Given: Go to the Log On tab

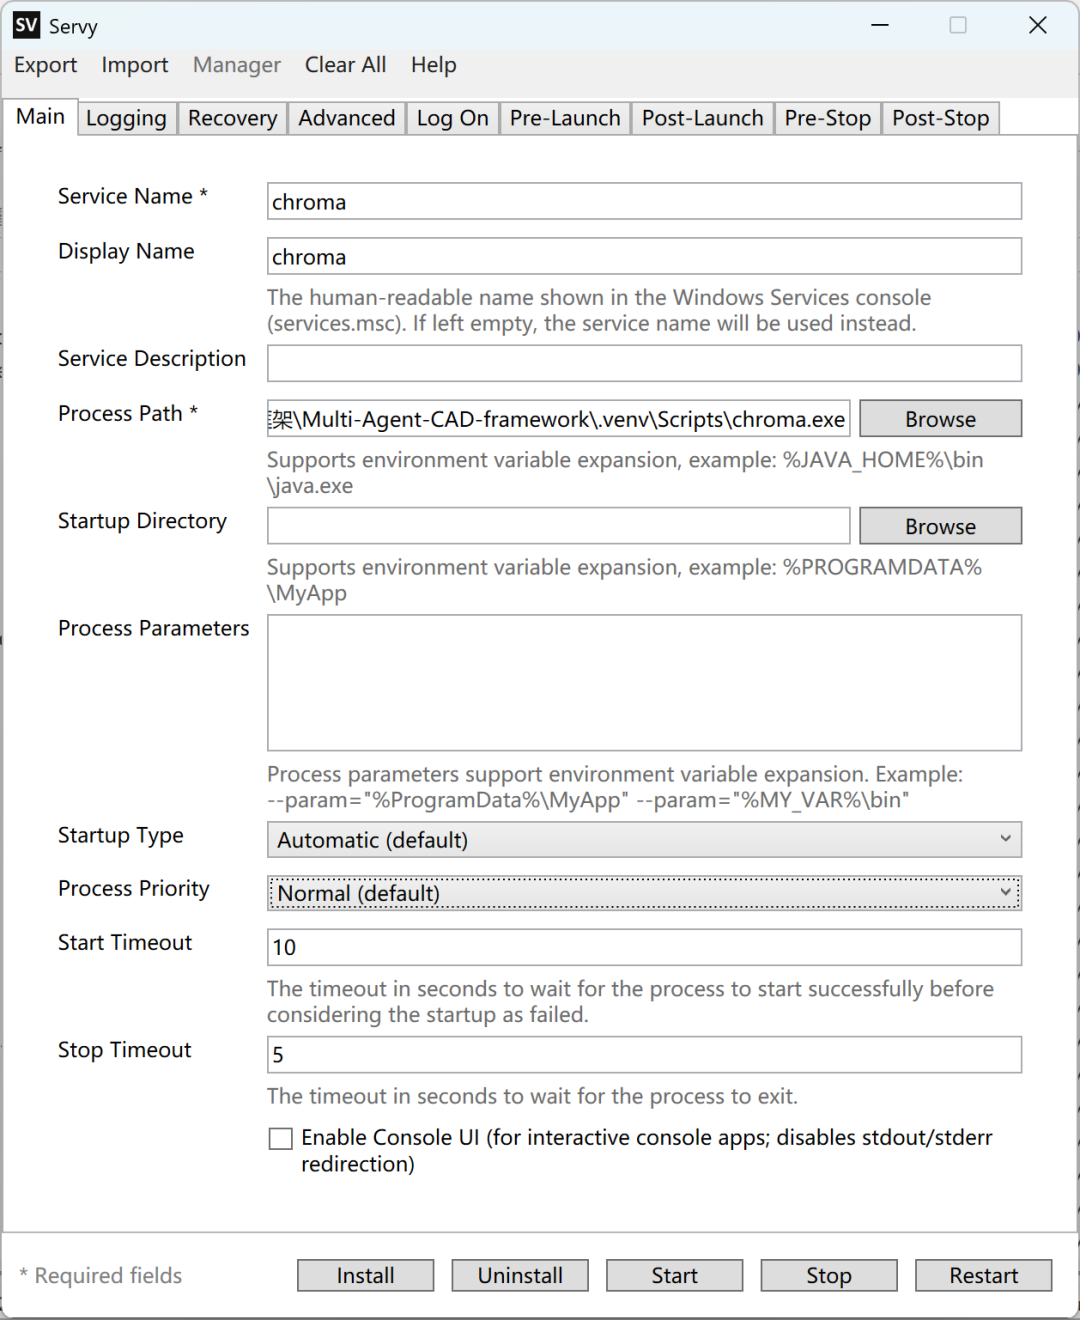Looking at the screenshot, I should (x=453, y=118).
